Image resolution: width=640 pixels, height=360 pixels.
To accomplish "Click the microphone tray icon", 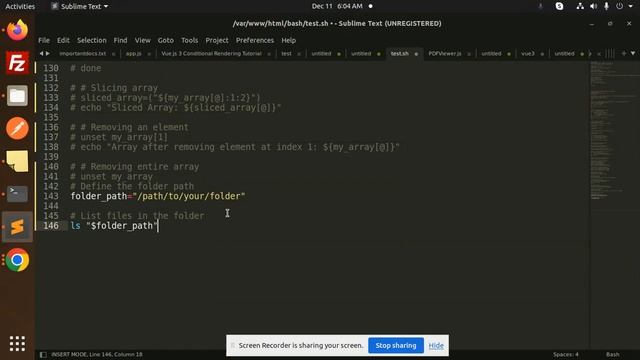I will pyautogui.click(x=606, y=6).
